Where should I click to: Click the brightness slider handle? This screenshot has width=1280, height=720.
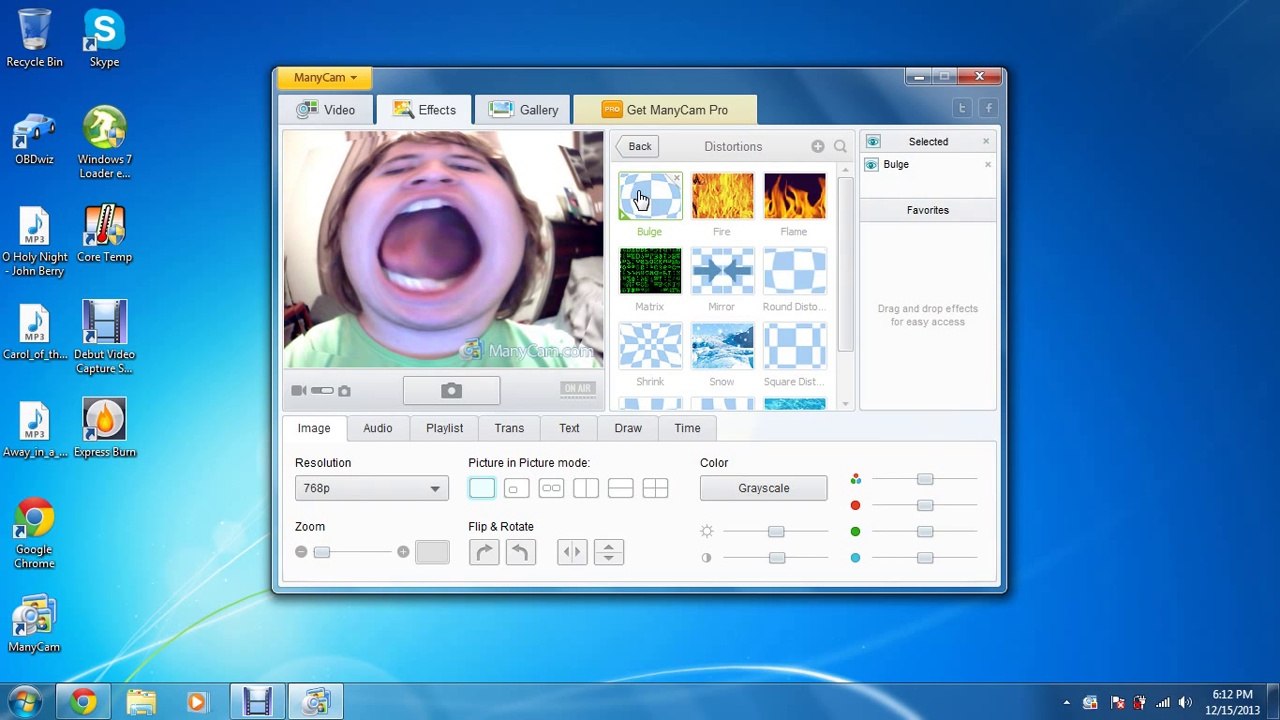tap(776, 532)
